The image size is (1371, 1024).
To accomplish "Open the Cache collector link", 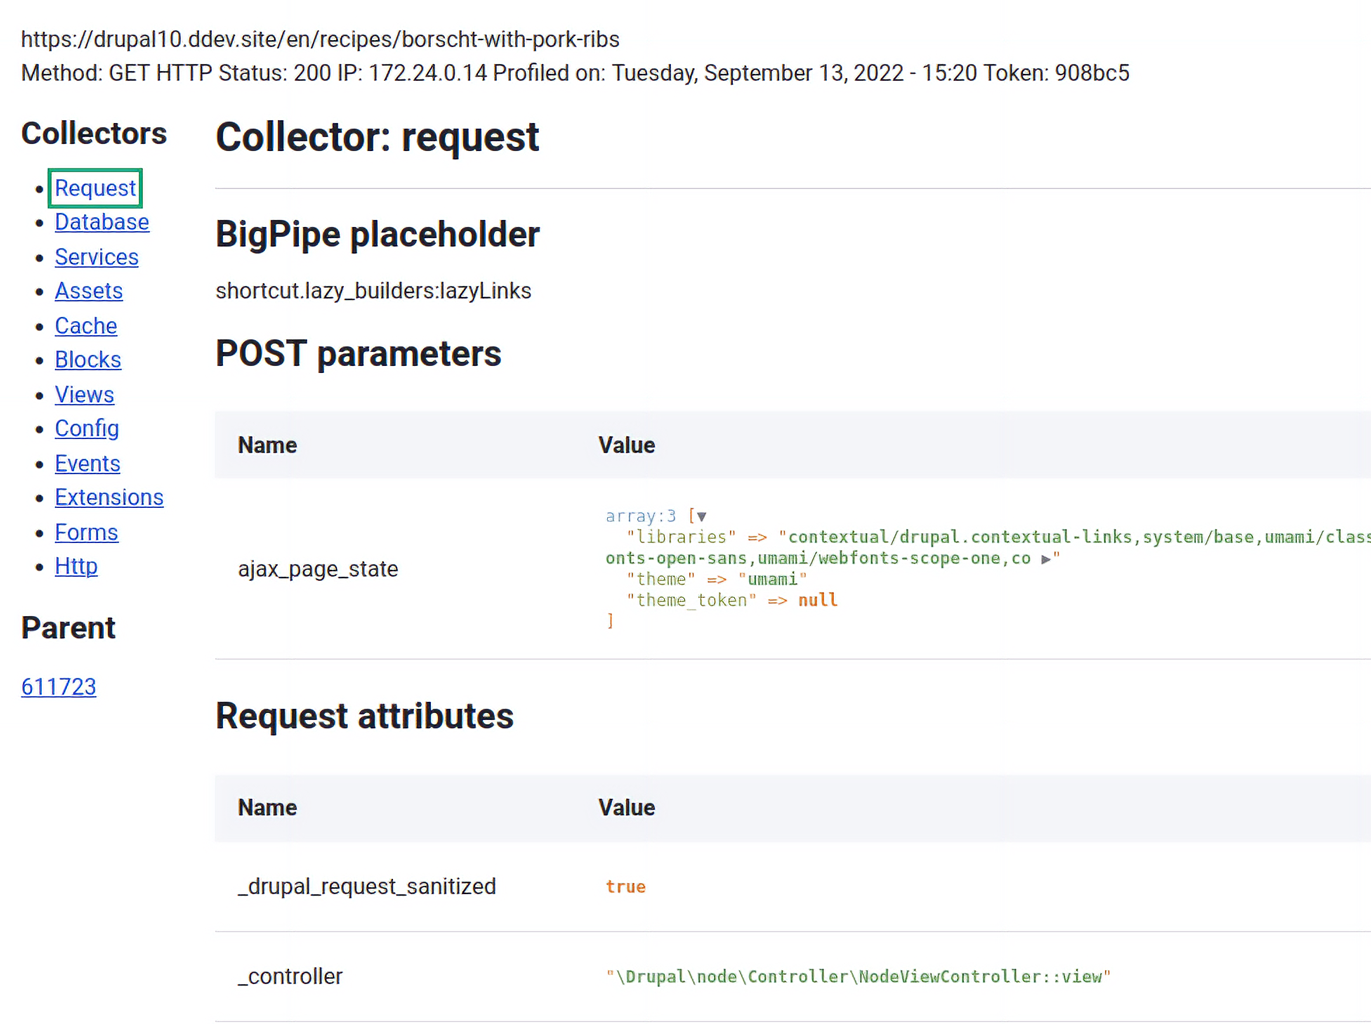I will [x=85, y=326].
